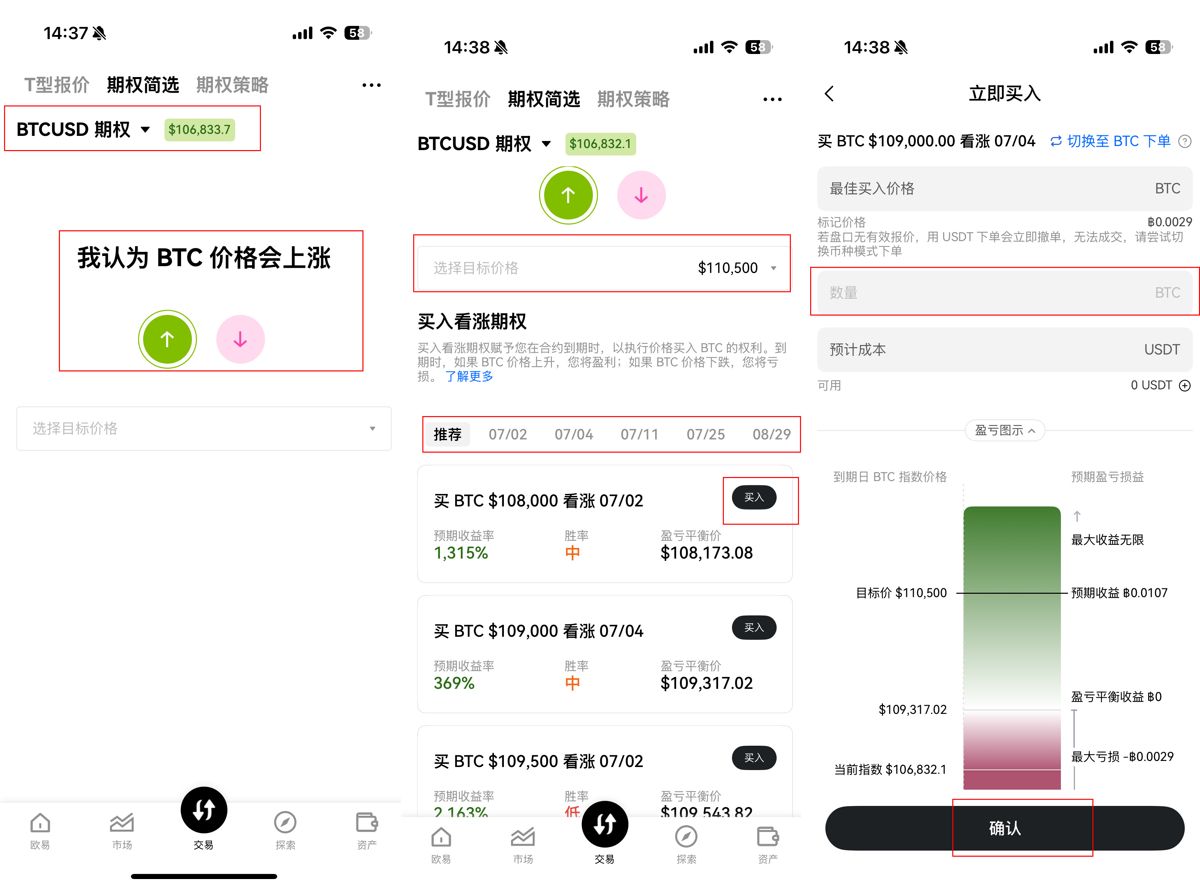This screenshot has height=887, width=1200.
Task: Tap the 数量 BTC input field
Action: click(x=1004, y=293)
